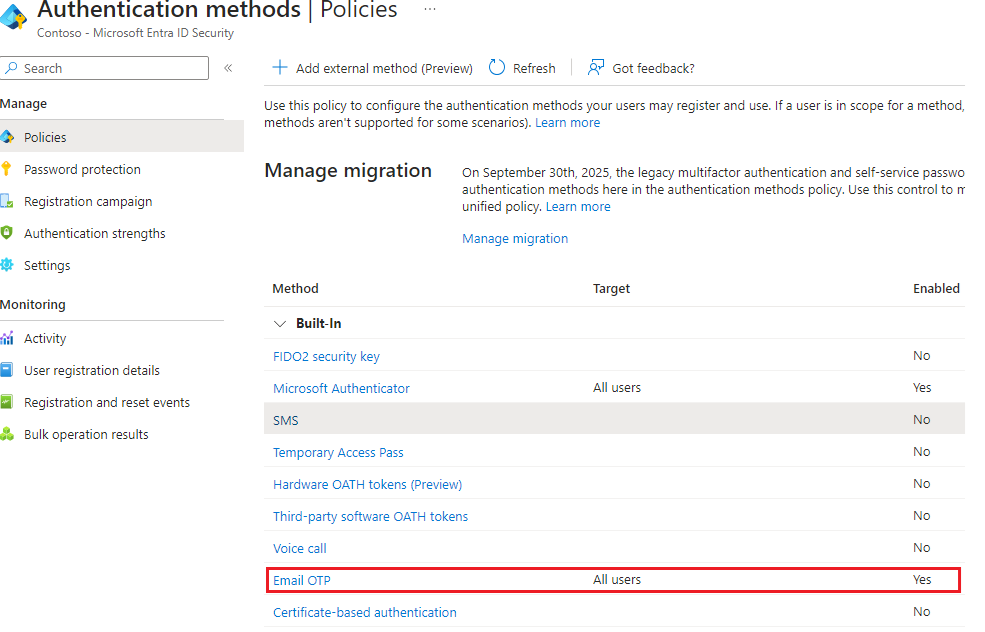View Activity under Monitoring
The image size is (985, 632).
(x=45, y=338)
